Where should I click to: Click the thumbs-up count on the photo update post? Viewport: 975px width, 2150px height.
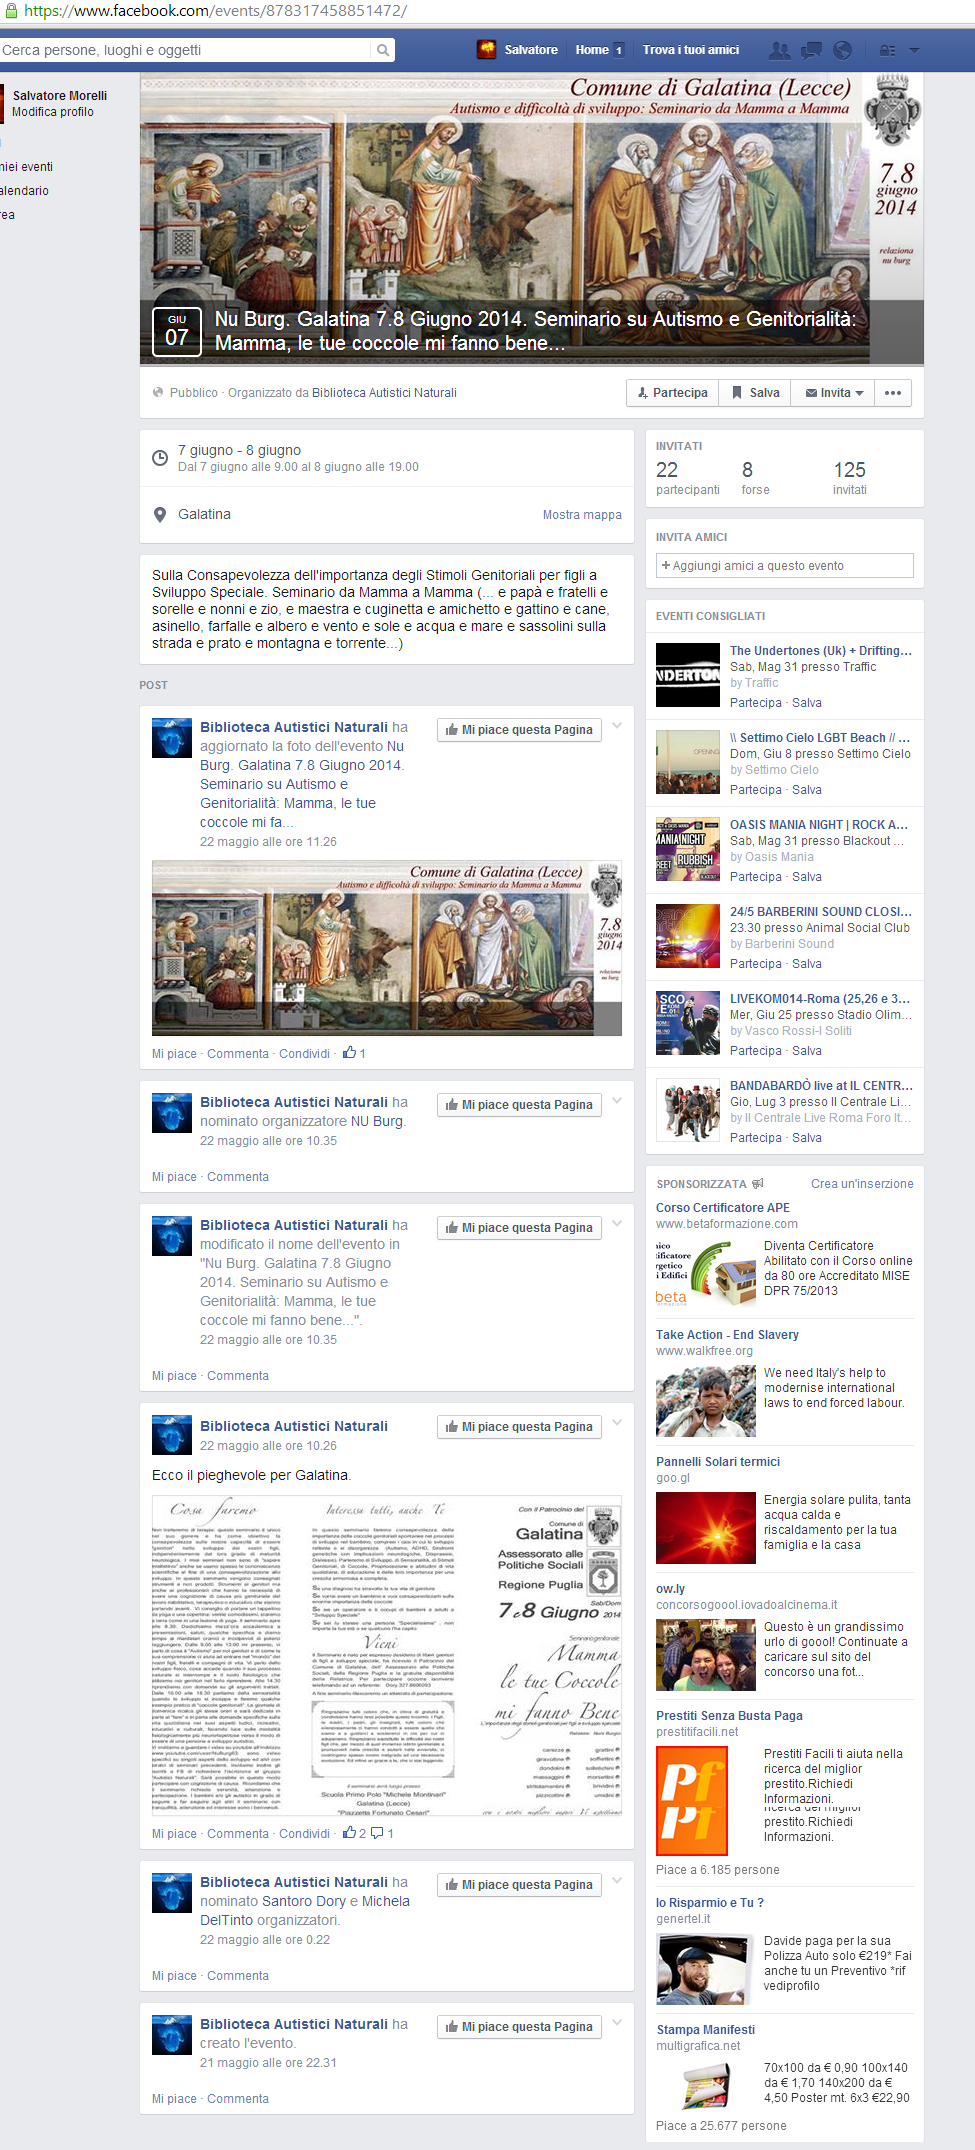354,1053
